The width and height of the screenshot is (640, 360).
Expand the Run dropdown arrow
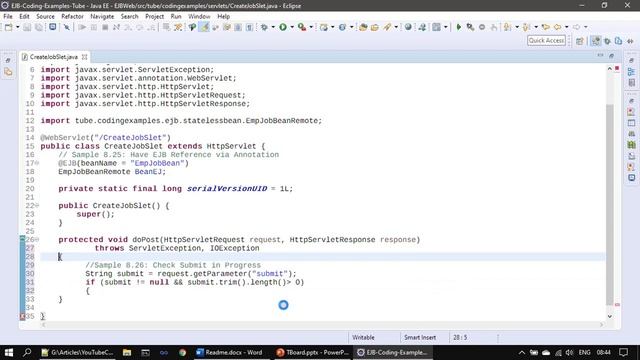click(x=291, y=27)
